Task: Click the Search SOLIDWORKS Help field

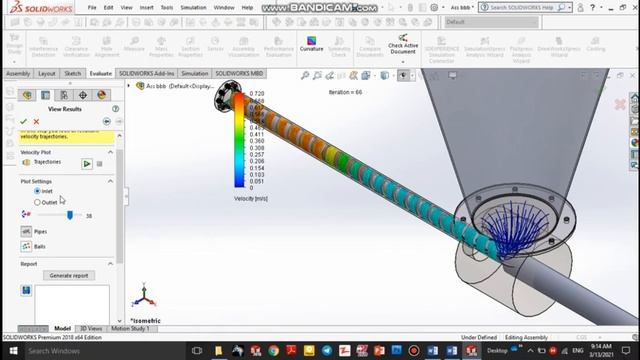Action: click(521, 7)
